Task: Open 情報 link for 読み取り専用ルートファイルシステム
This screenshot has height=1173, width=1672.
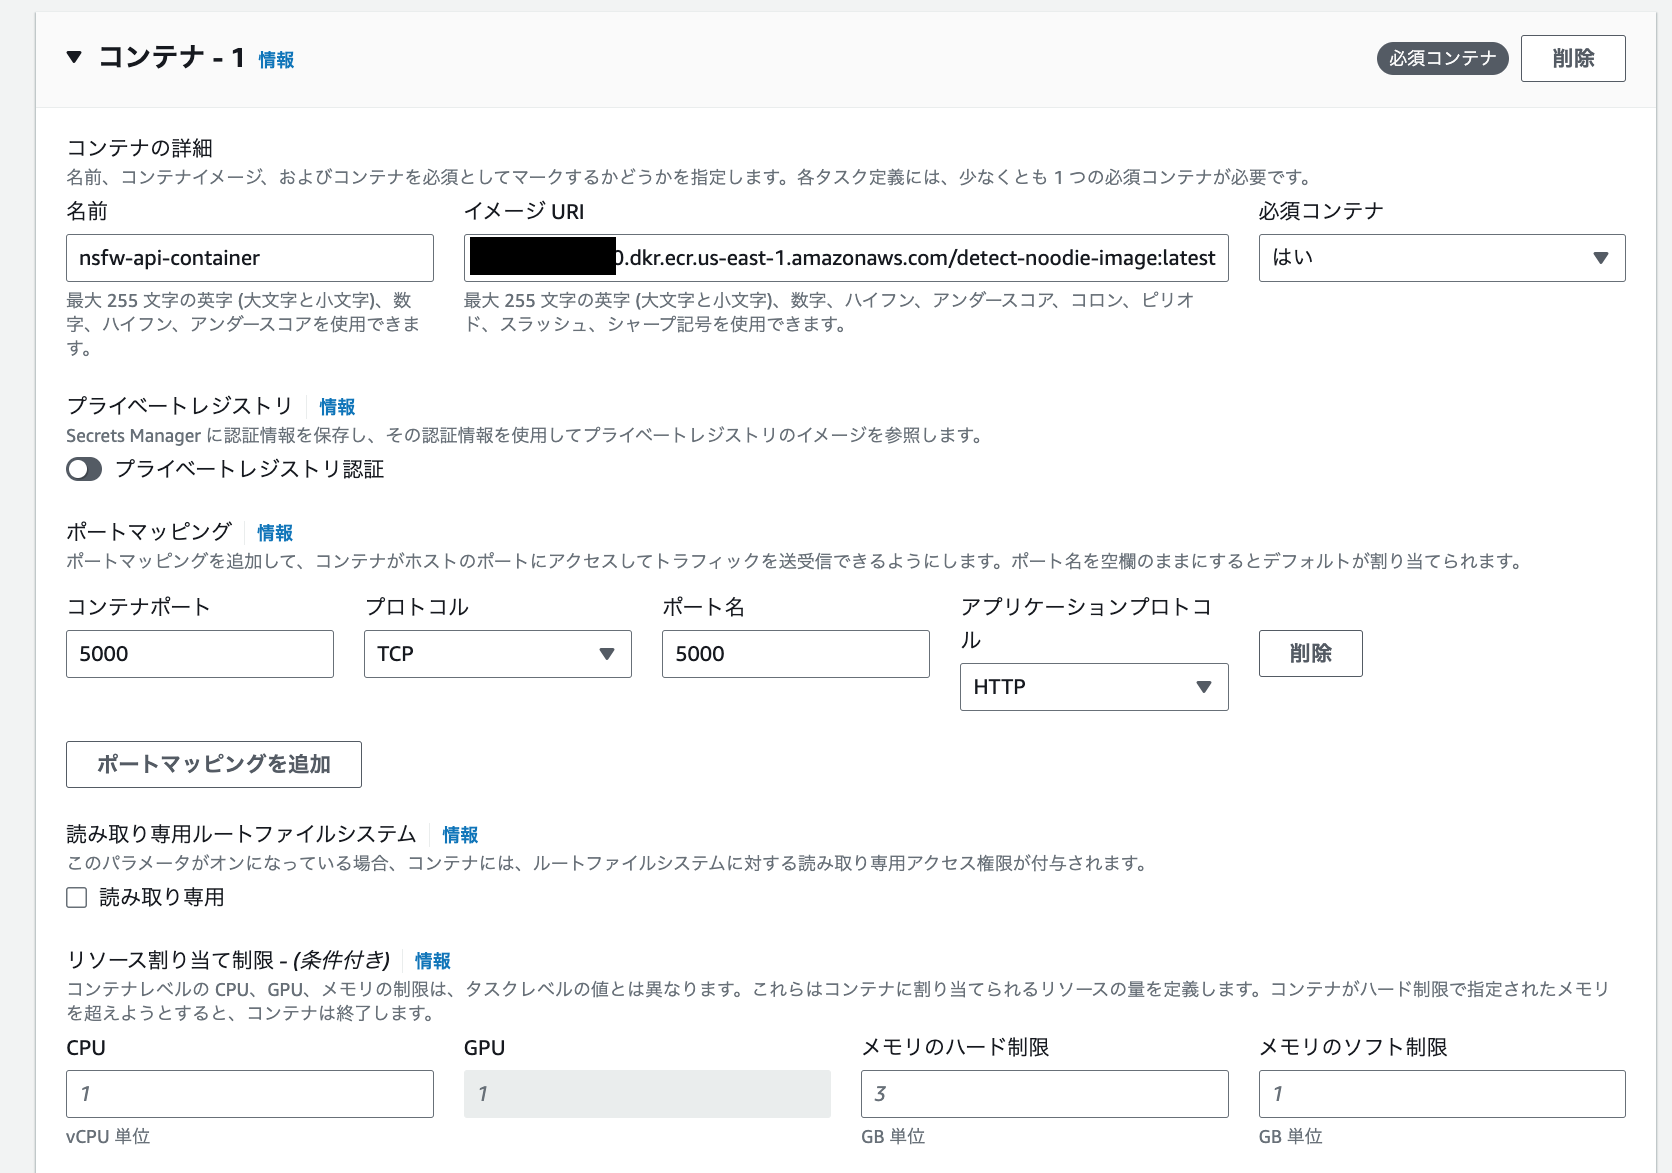Action: [460, 835]
